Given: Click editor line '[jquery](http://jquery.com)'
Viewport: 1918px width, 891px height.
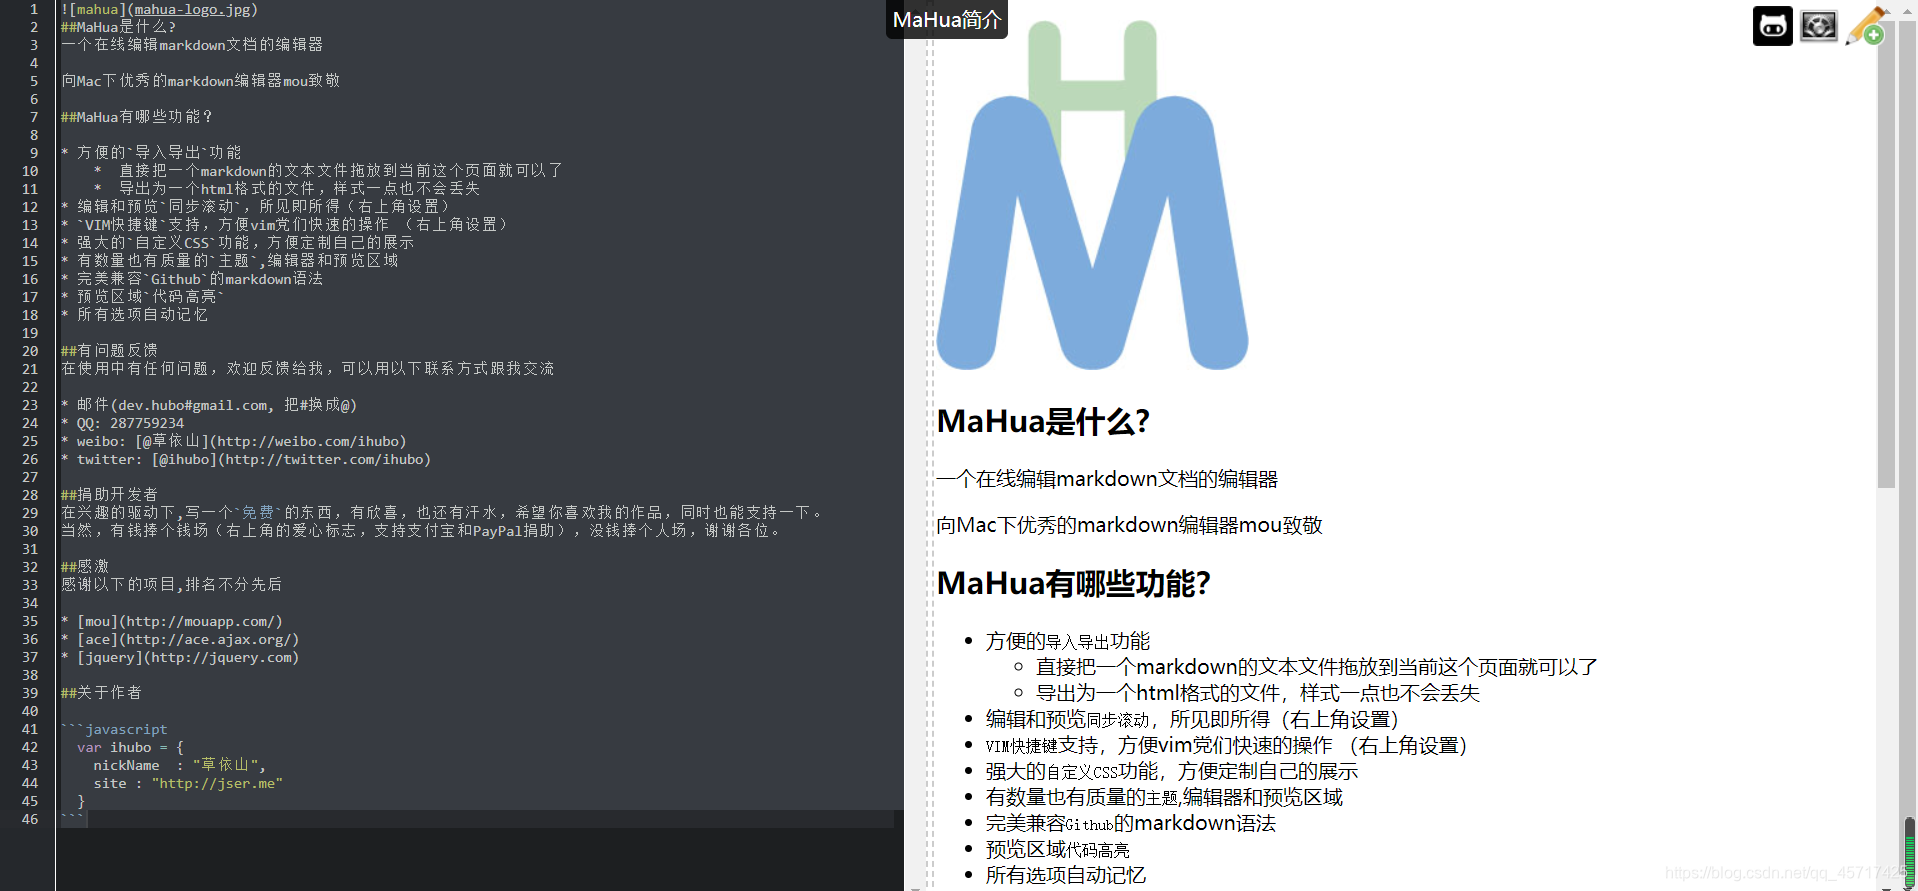Looking at the screenshot, I should click(x=180, y=657).
